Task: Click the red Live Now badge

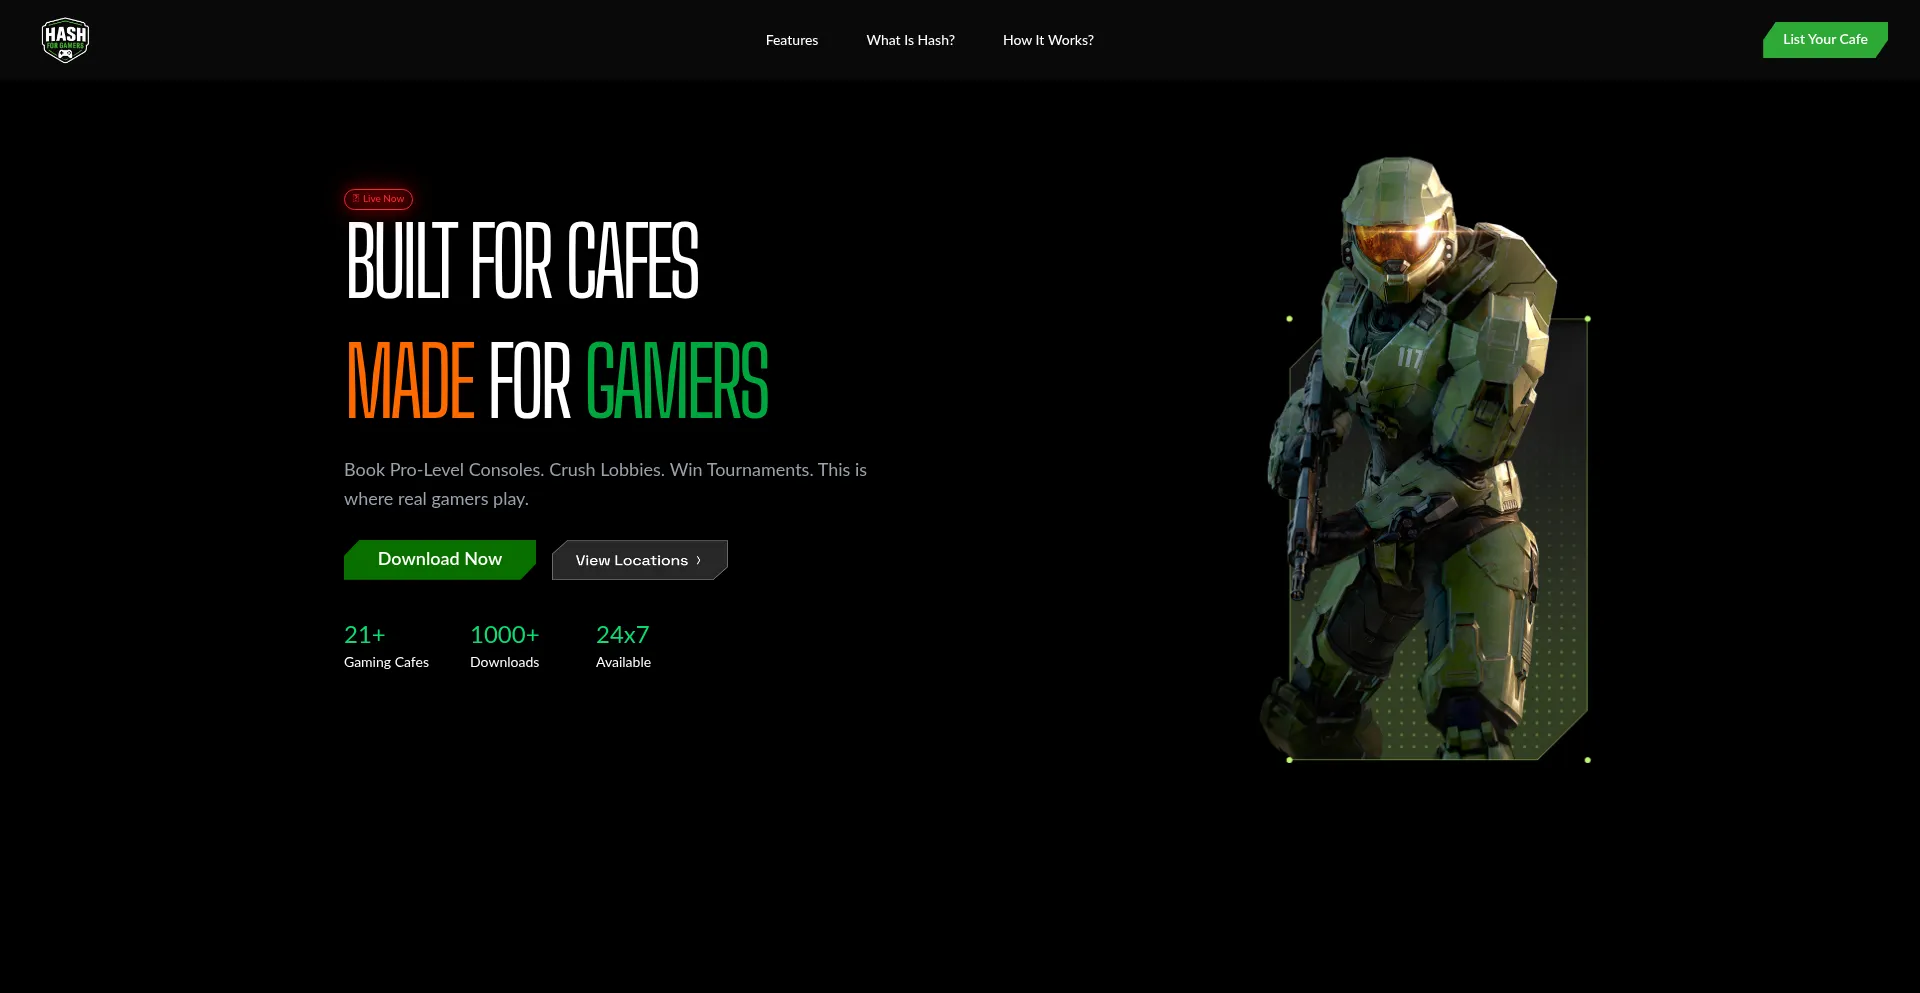Action: tap(378, 199)
